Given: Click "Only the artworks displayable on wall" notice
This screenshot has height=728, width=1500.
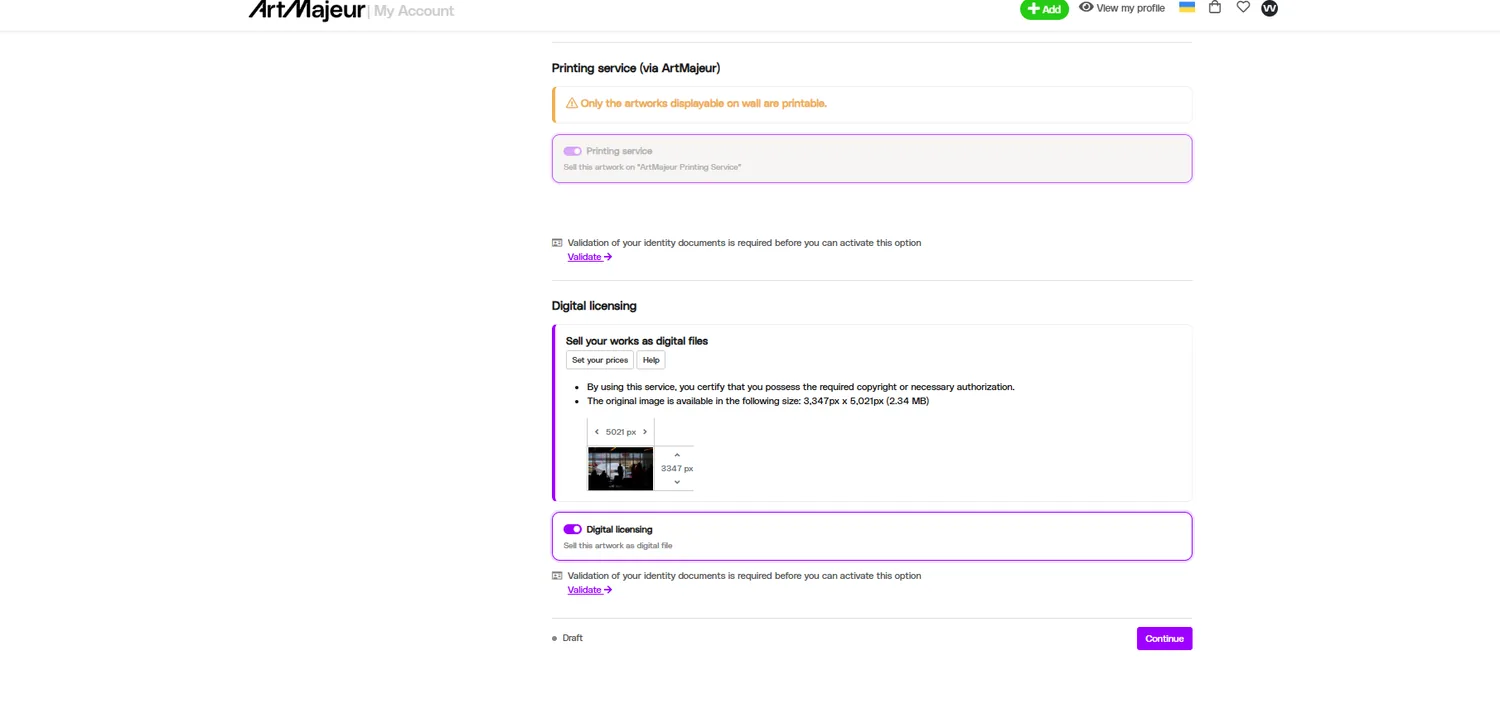Looking at the screenshot, I should (704, 103).
